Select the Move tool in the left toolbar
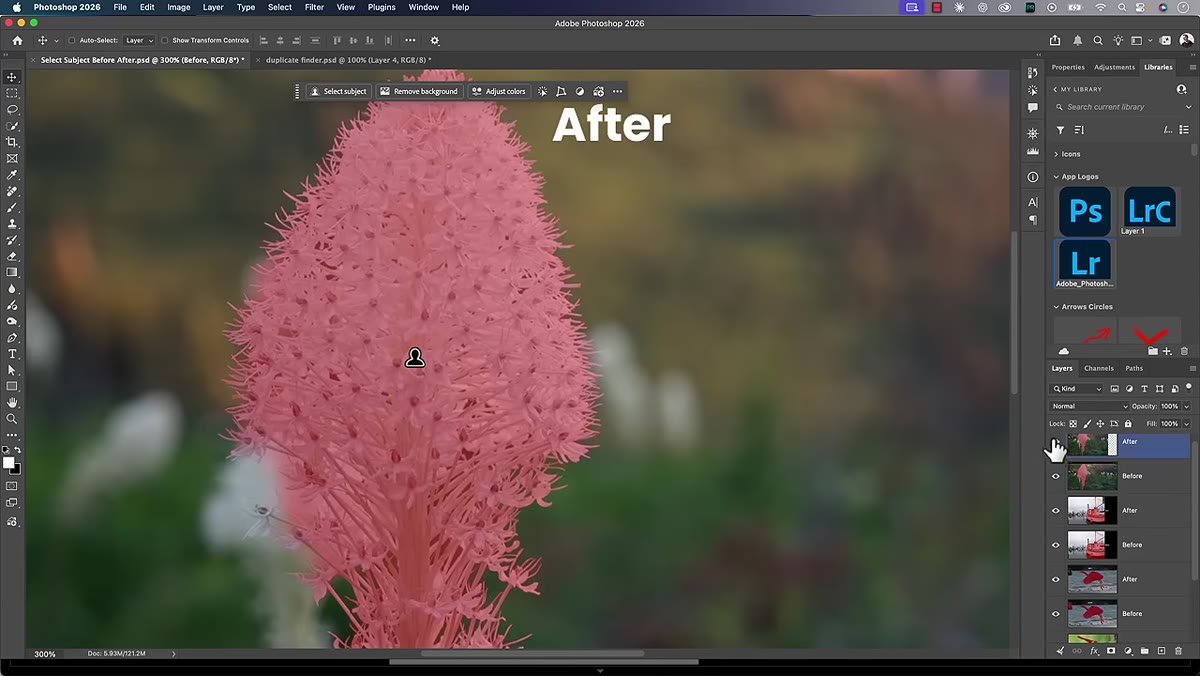1200x676 pixels. [x=12, y=77]
